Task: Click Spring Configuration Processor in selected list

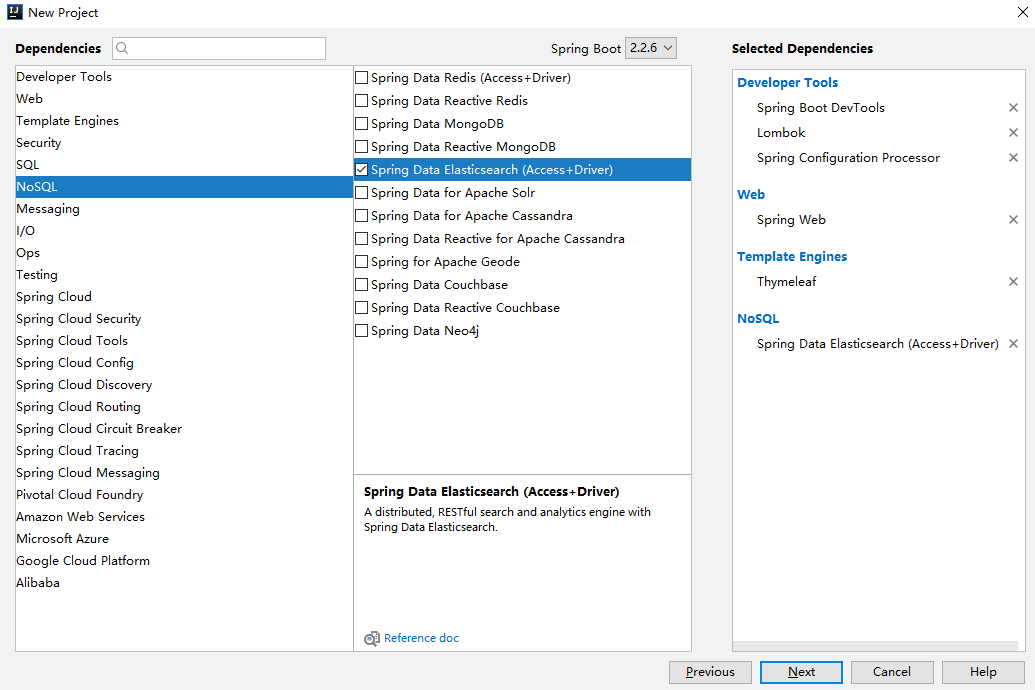Action: [848, 158]
